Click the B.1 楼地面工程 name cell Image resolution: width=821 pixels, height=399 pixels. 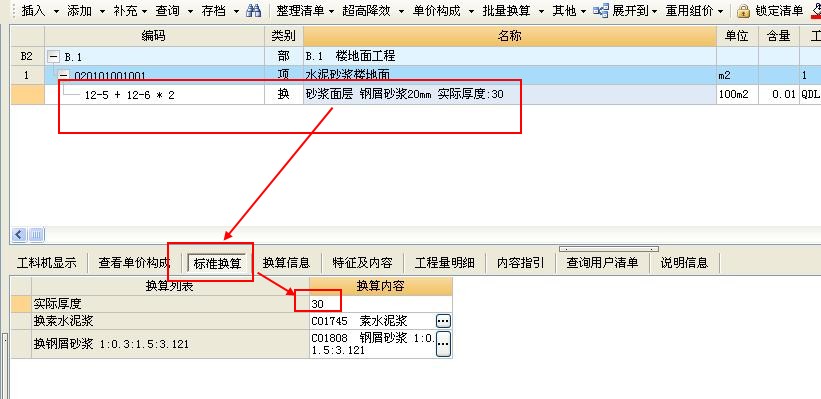(509, 56)
